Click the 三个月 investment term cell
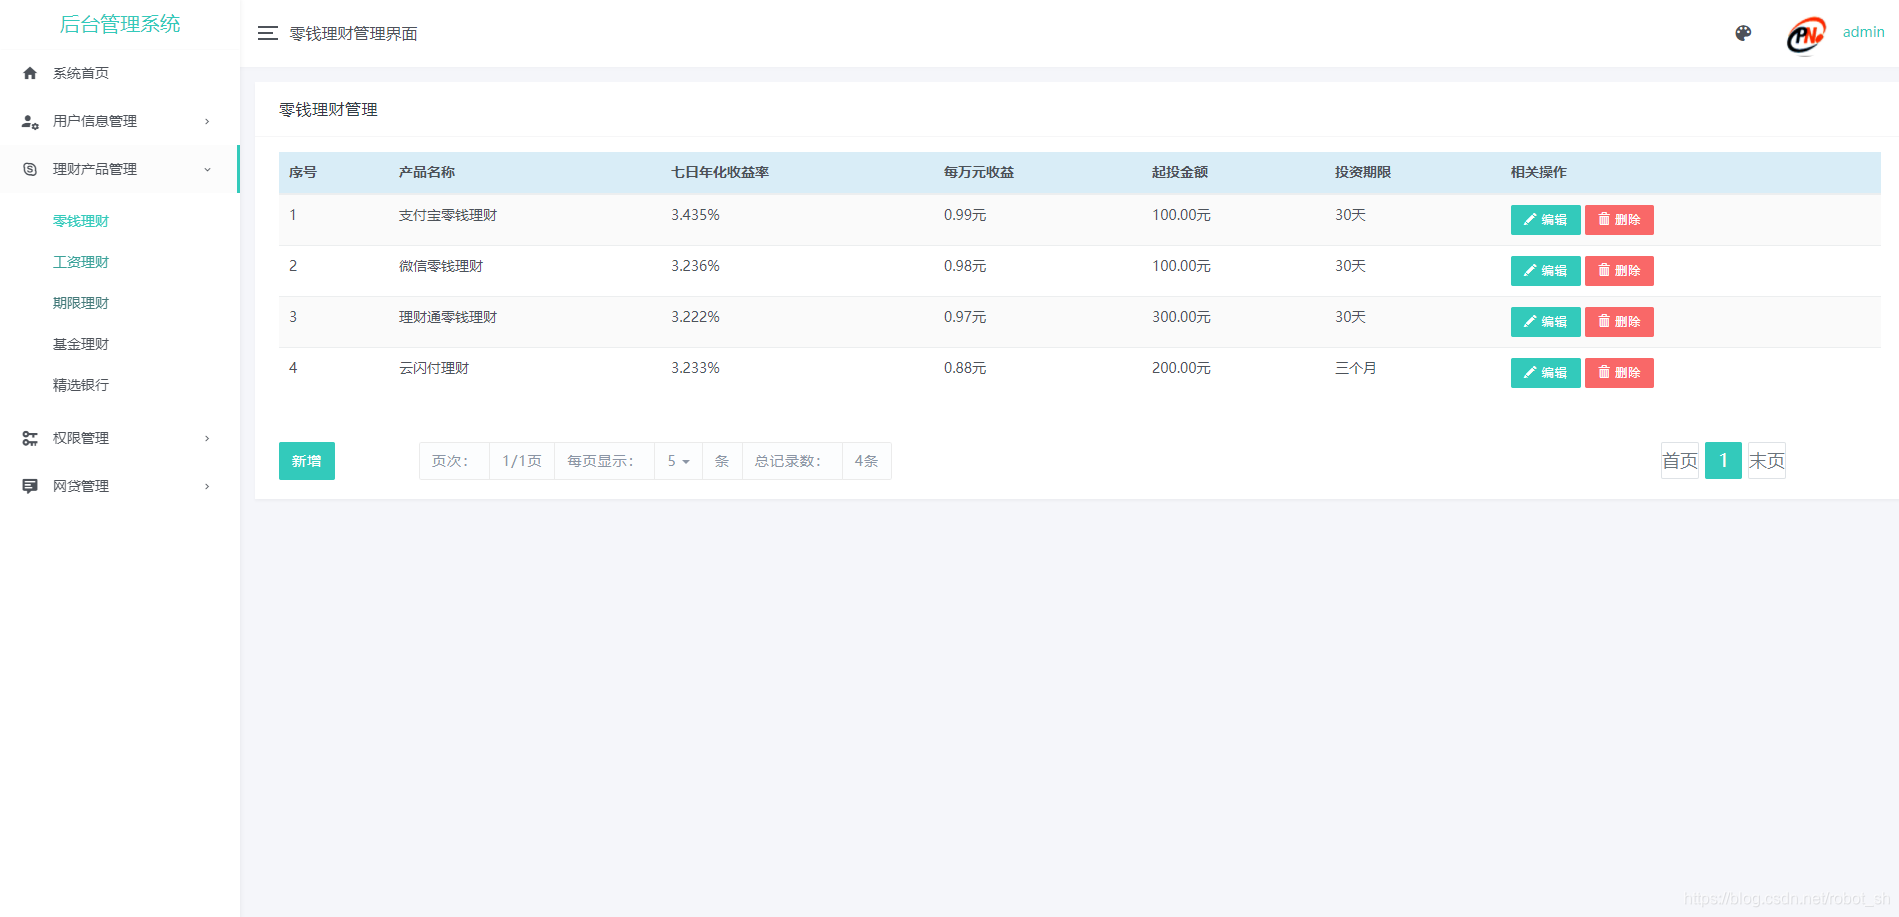 [x=1356, y=368]
